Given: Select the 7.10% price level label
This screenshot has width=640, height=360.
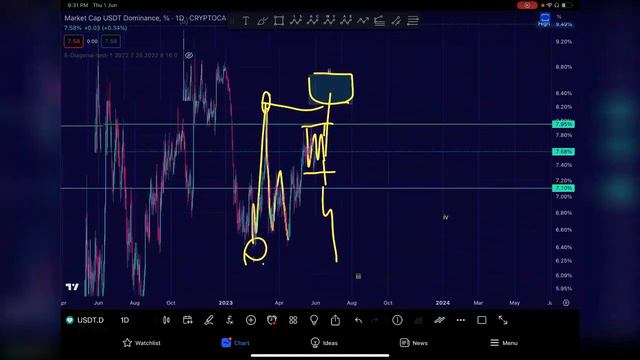Looking at the screenshot, I should 563,188.
